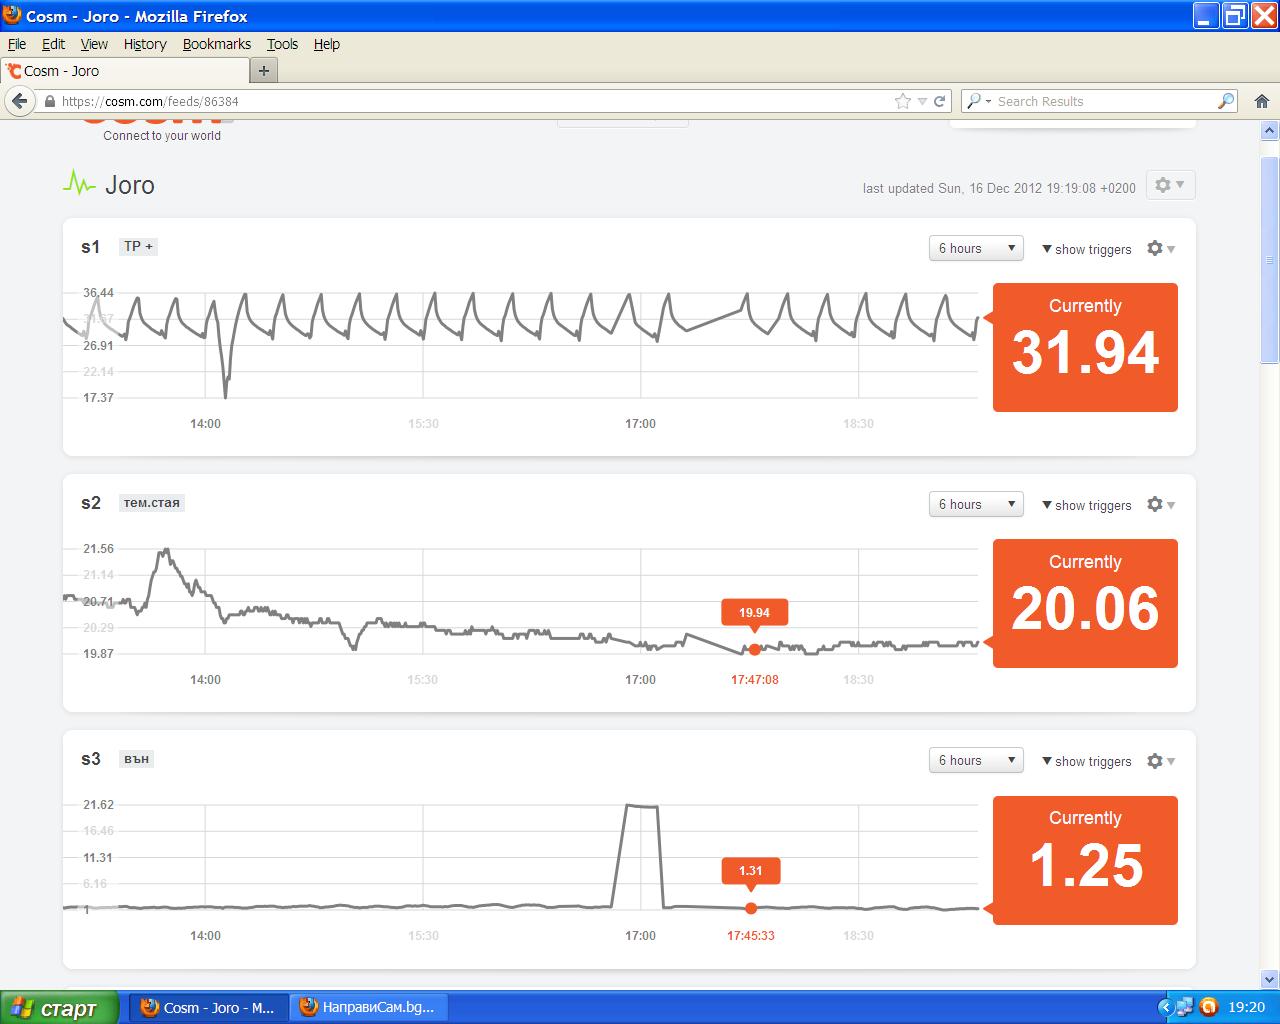This screenshot has height=1024, width=1280.
Task: Click the tray icon beside the clock
Action: point(1208,1007)
